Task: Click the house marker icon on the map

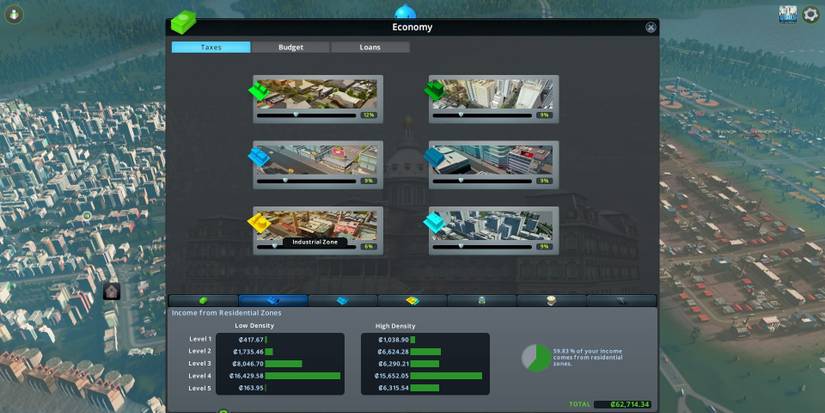Action: tap(112, 291)
